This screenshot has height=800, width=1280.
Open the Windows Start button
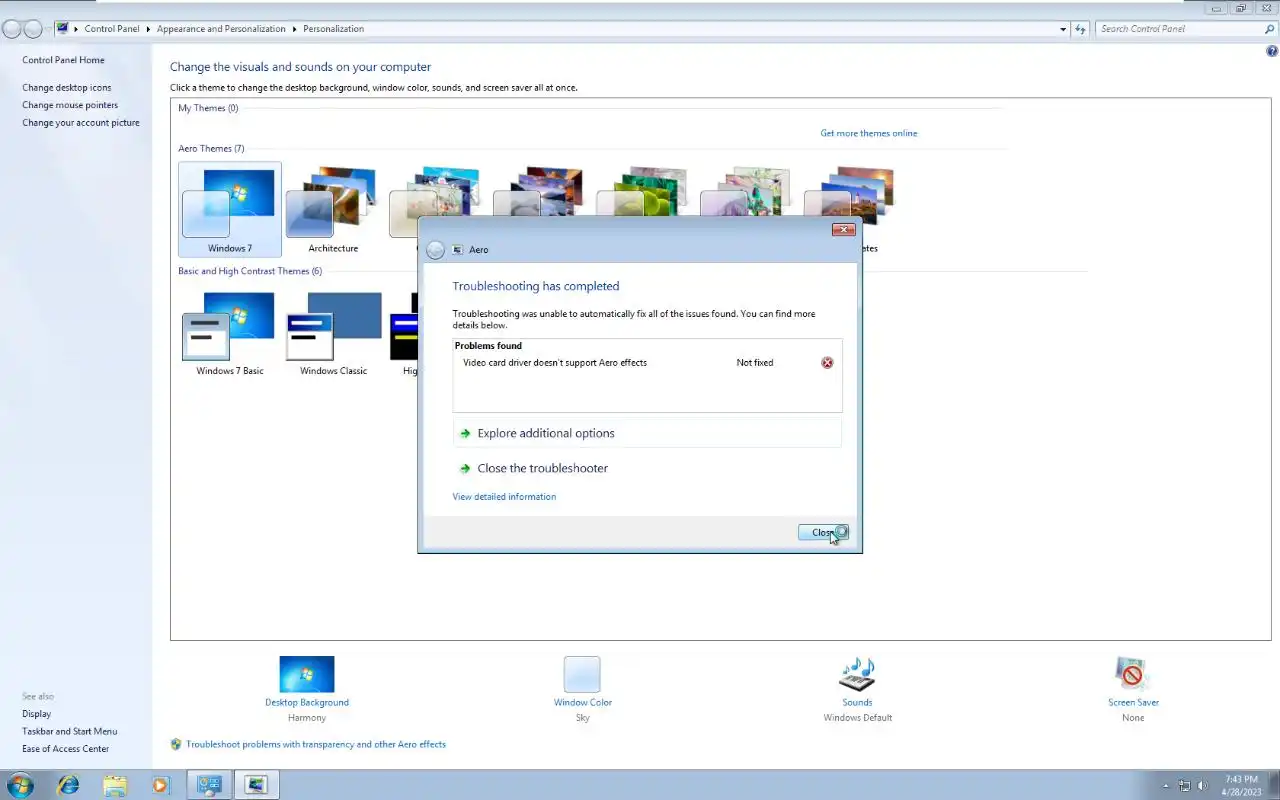coord(20,785)
